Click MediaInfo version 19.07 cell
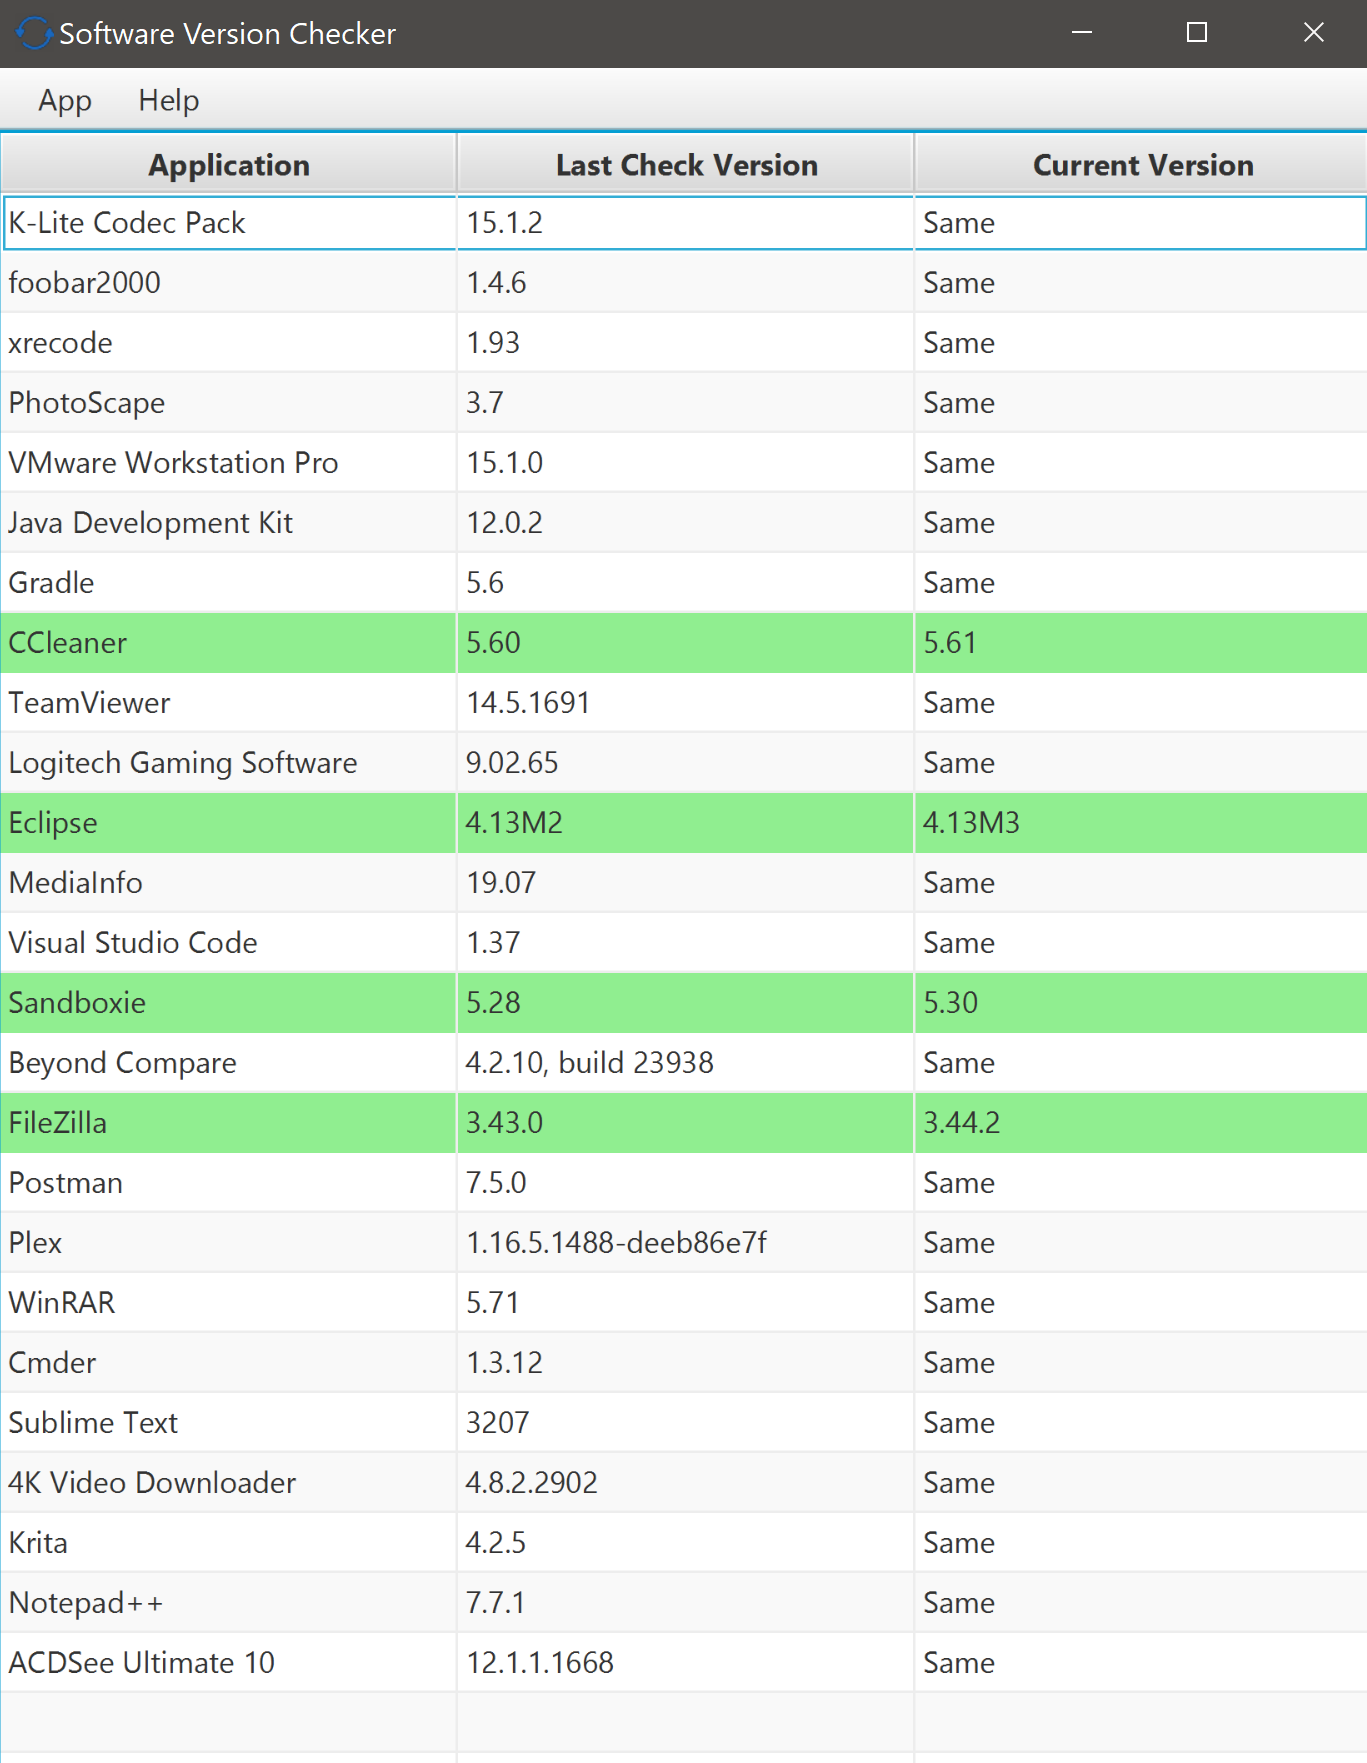Screen dimensions: 1367x1763 [x=686, y=883]
